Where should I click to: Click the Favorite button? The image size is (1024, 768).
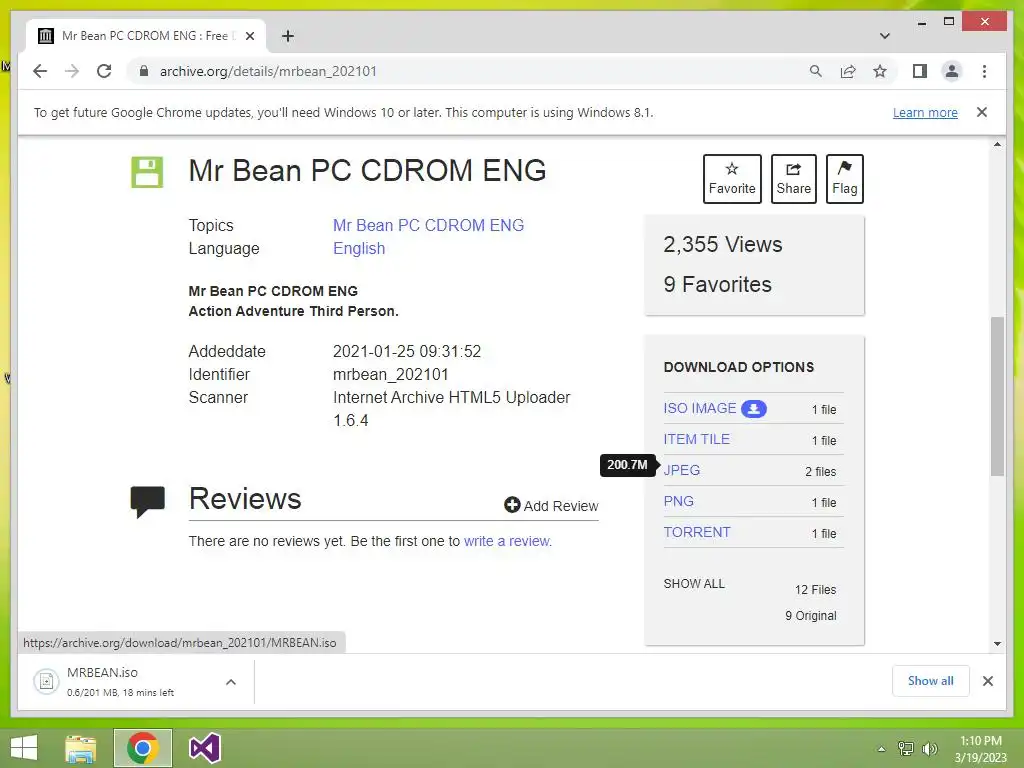(x=732, y=179)
